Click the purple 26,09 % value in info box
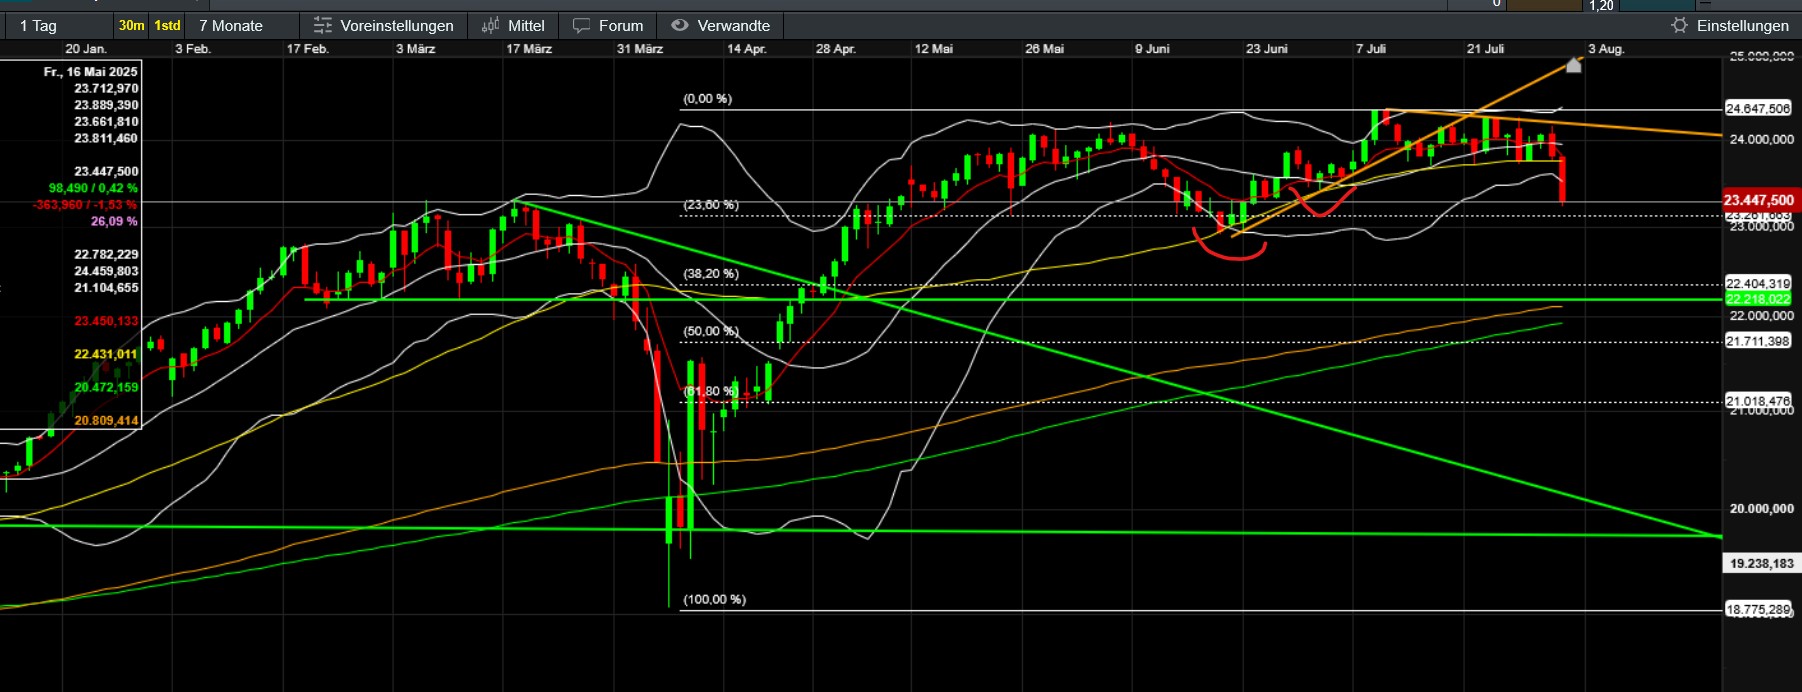The height and width of the screenshot is (692, 1802). point(114,221)
